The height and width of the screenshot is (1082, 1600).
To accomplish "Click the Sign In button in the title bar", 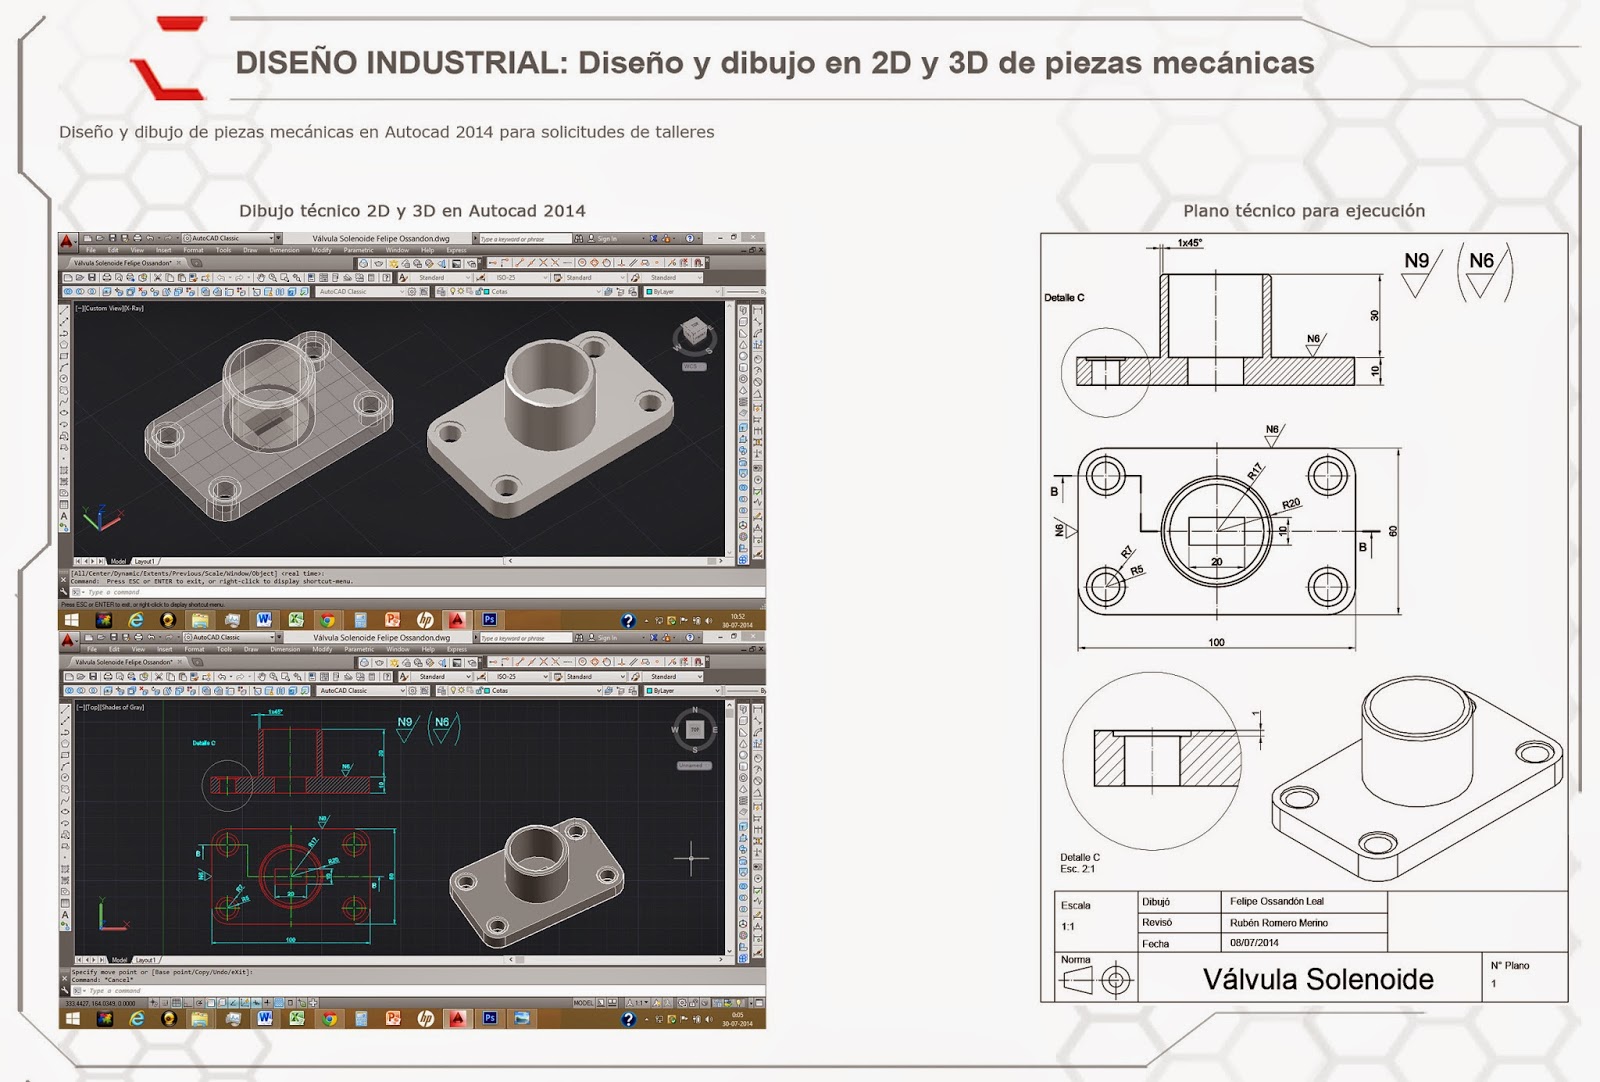I will [607, 238].
